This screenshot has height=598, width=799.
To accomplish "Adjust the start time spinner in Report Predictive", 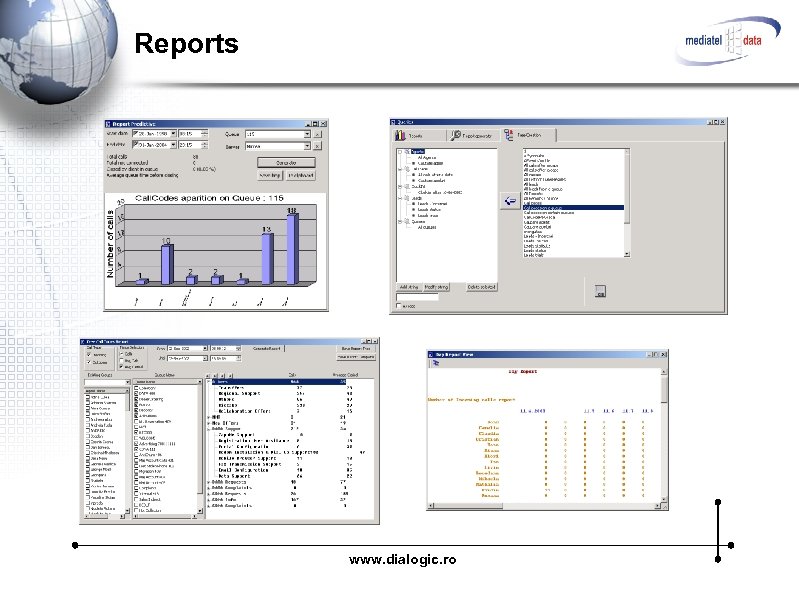I will (x=204, y=133).
